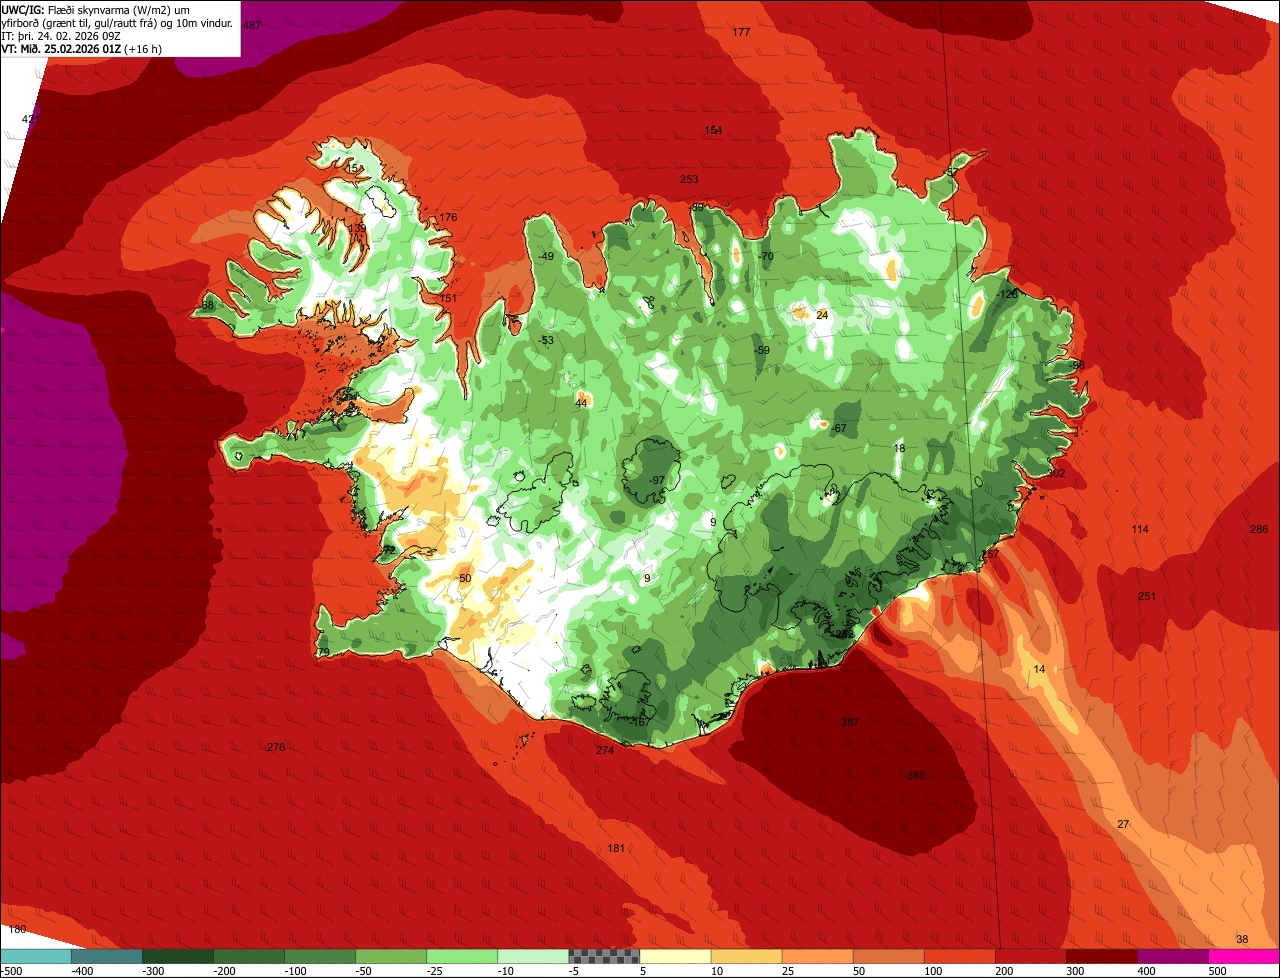The height and width of the screenshot is (978, 1280).
Task: Click the '-97' value on the glacier
Action: [x=656, y=481]
